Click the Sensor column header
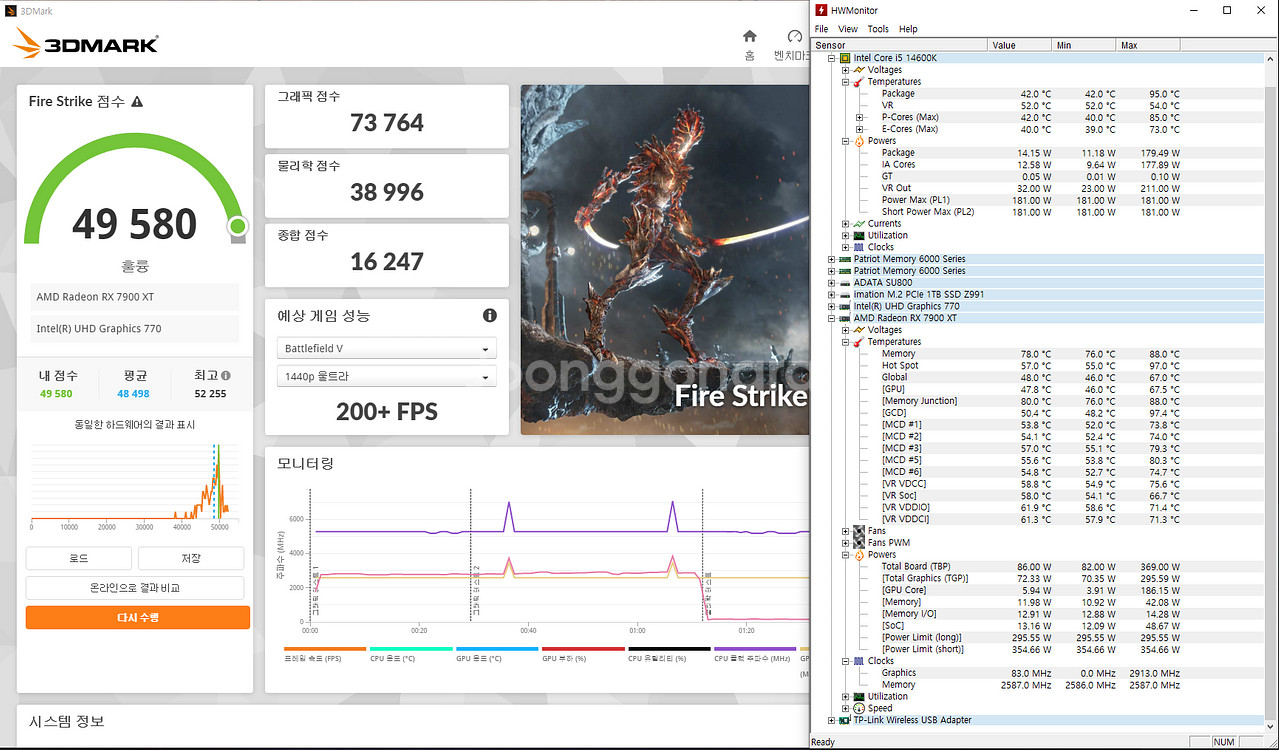The image size is (1279, 750). click(900, 45)
